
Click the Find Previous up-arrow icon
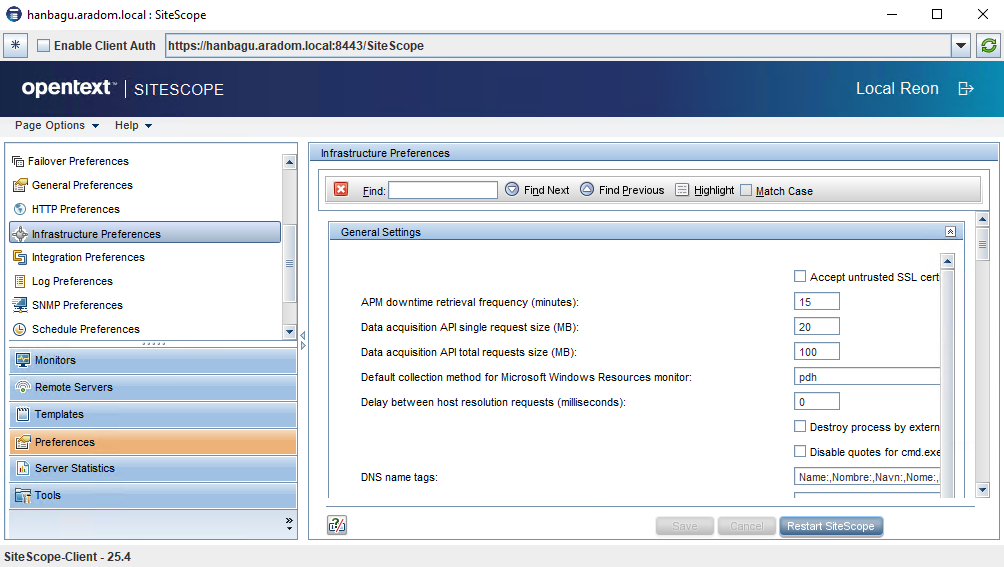(x=587, y=189)
